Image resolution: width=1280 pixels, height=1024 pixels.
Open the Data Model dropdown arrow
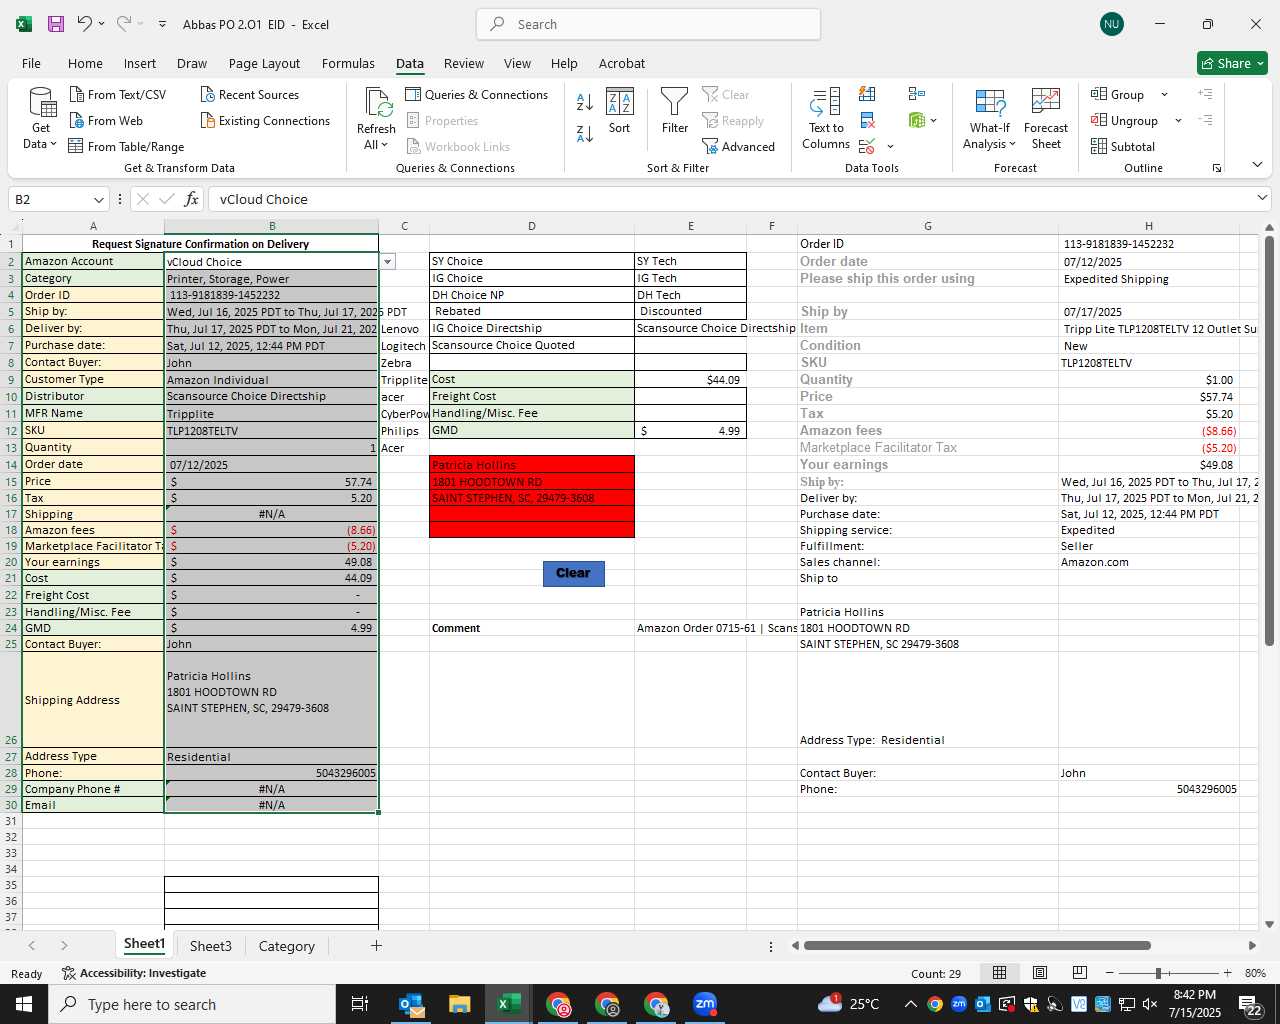coord(933,121)
